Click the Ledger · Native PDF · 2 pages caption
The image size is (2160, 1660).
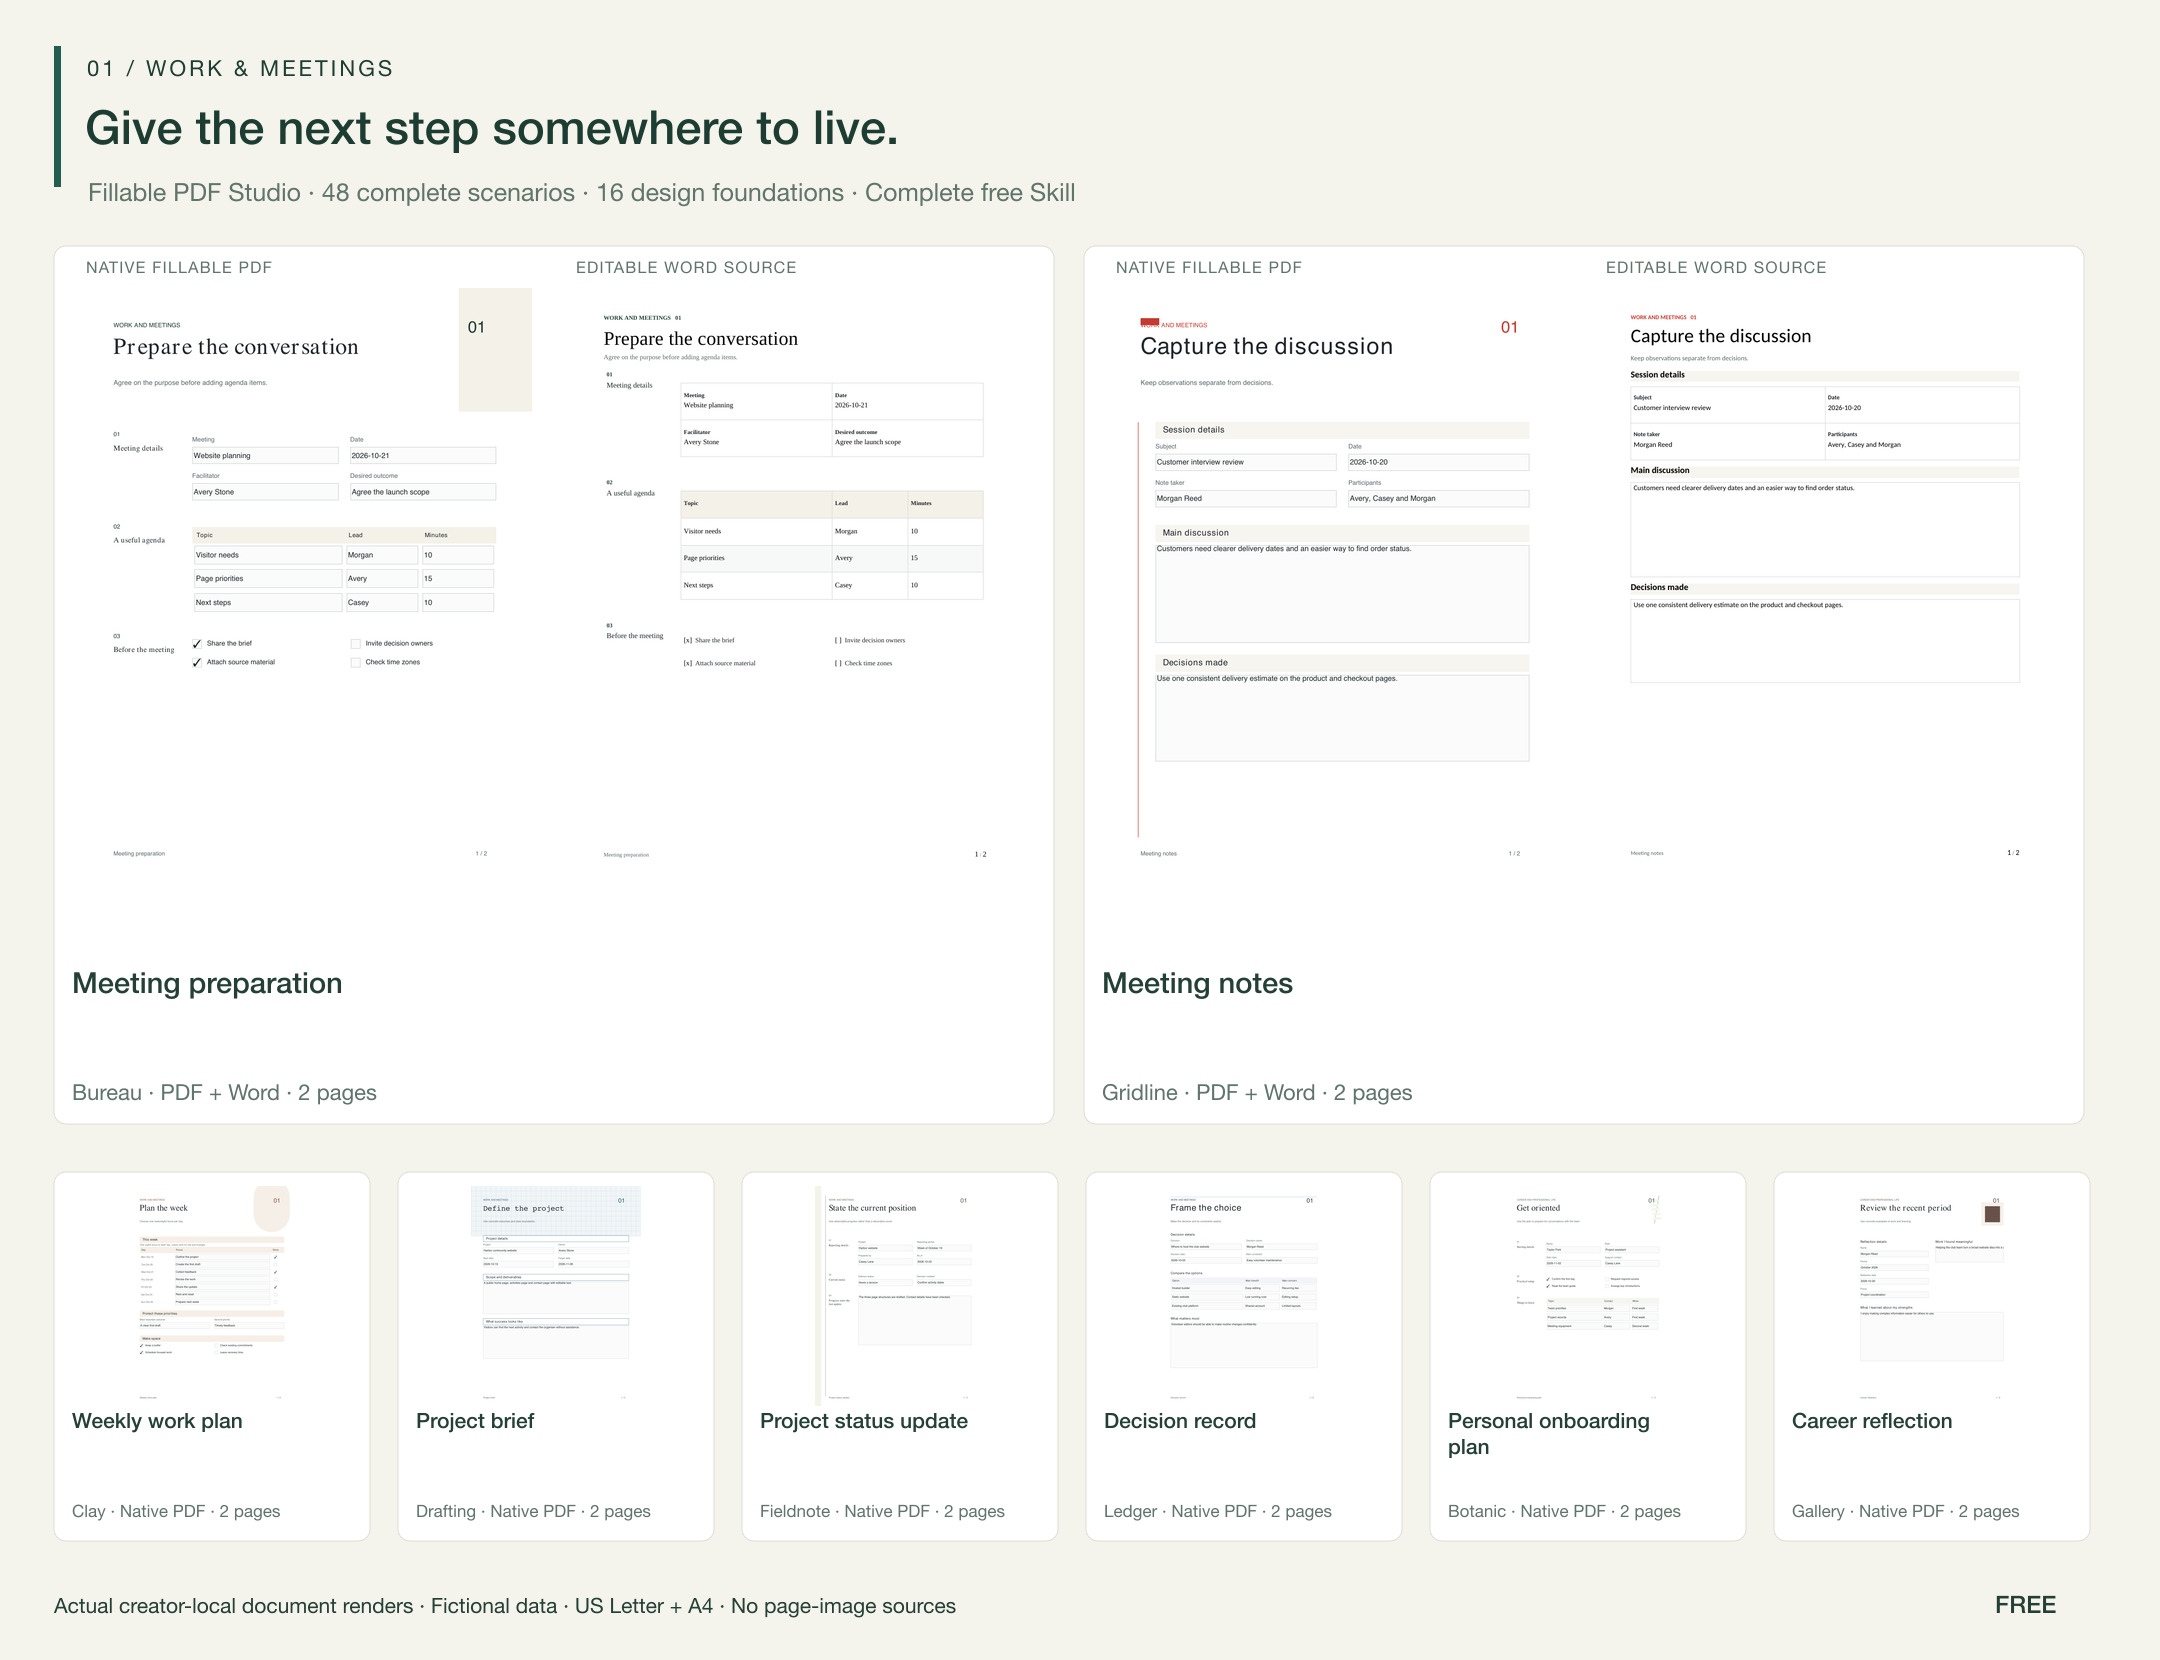(1218, 1512)
